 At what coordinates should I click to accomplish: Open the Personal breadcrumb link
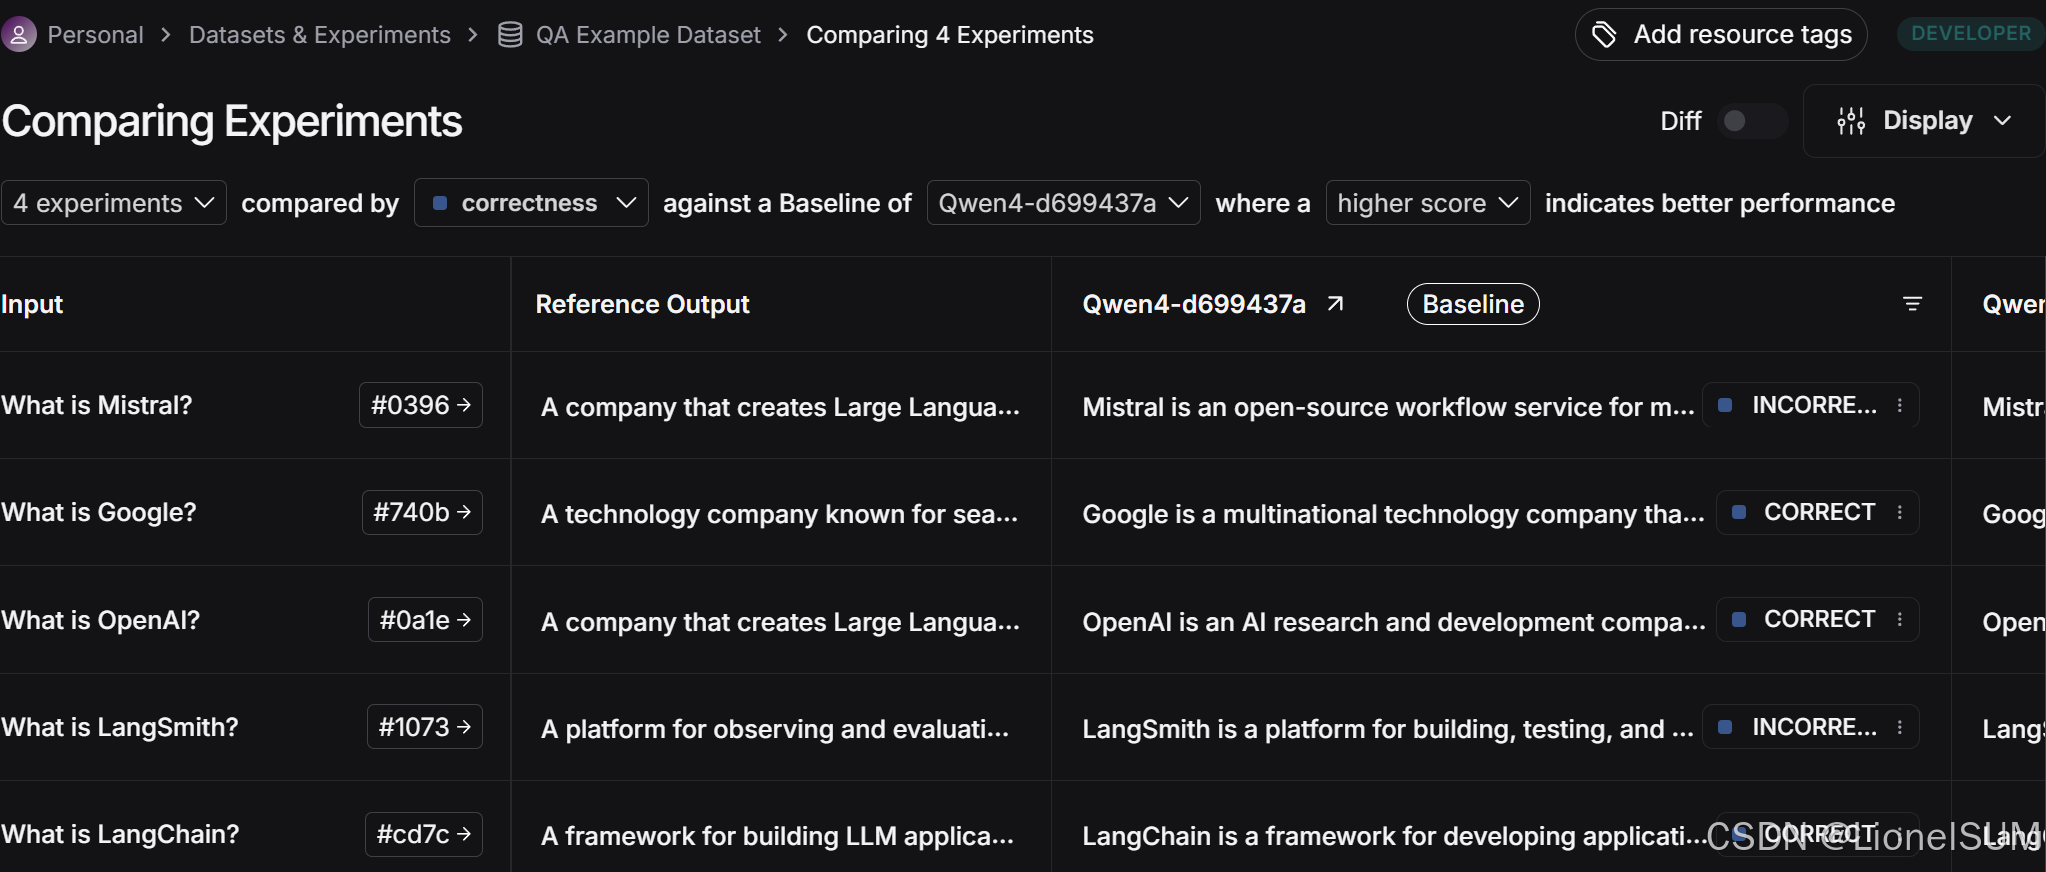95,35
